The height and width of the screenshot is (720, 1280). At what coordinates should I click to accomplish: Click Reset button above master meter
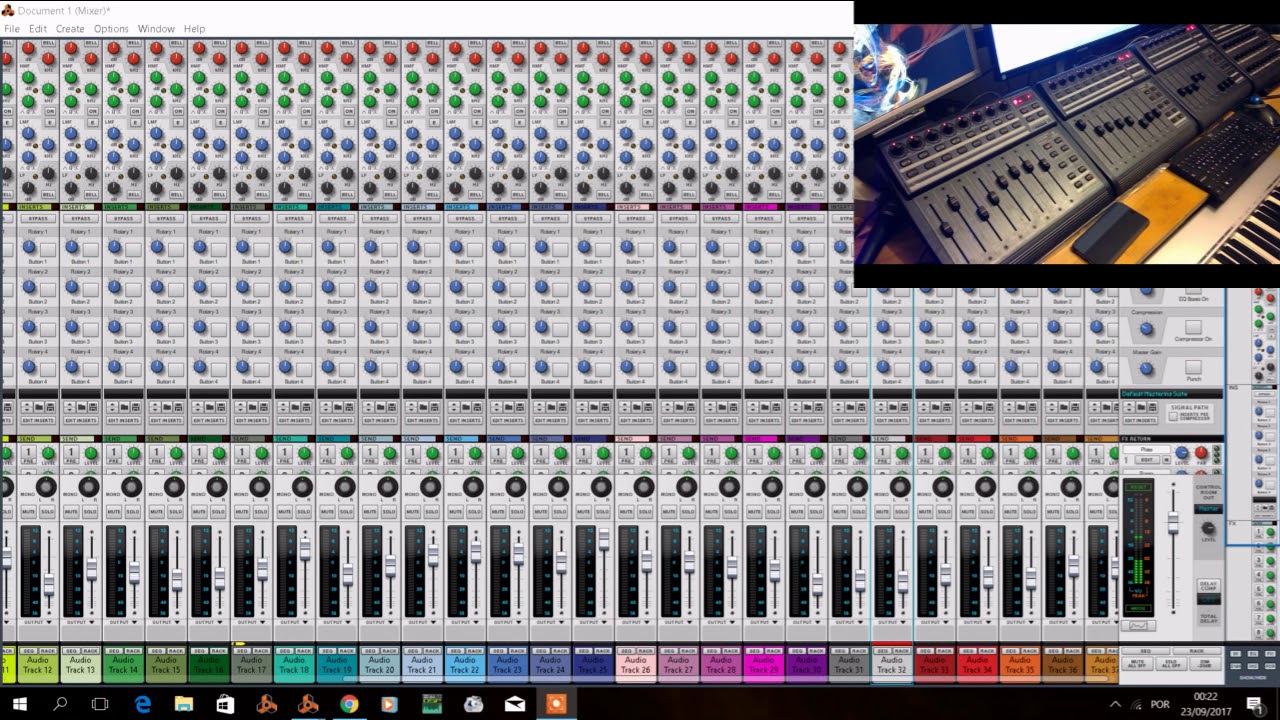(1138, 487)
